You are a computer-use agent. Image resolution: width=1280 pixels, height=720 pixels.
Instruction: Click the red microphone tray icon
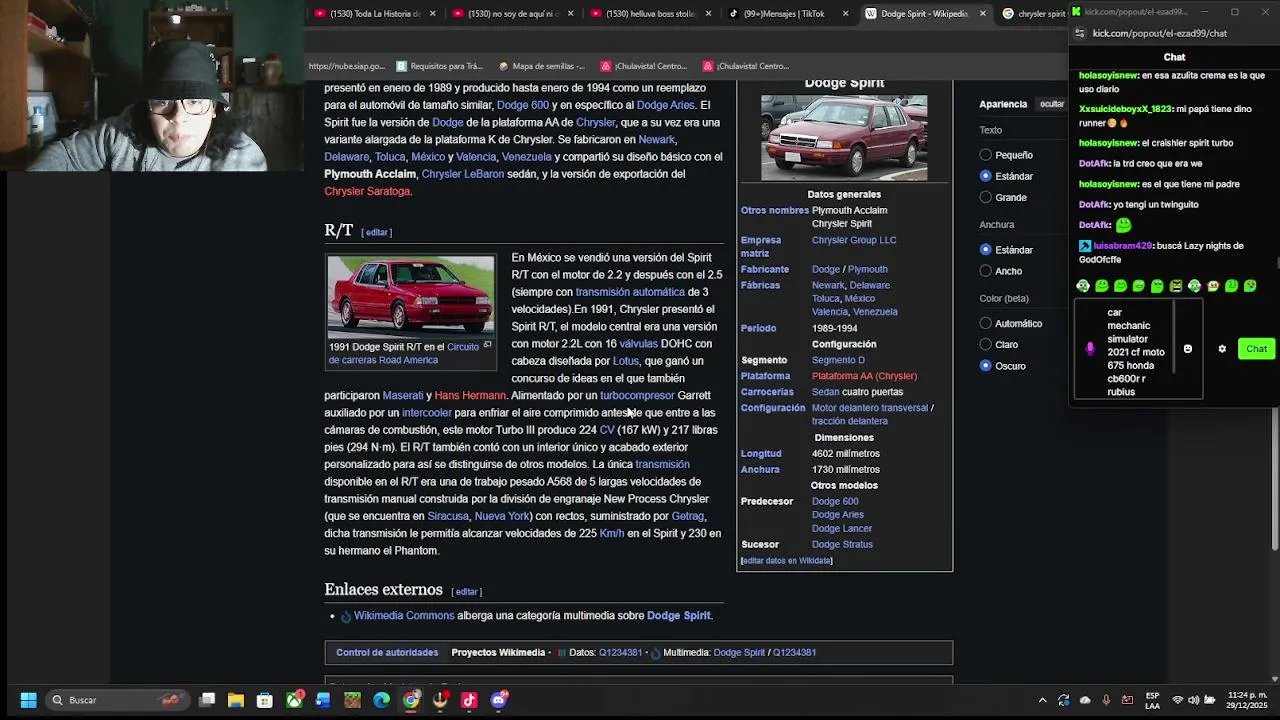pos(1106,700)
